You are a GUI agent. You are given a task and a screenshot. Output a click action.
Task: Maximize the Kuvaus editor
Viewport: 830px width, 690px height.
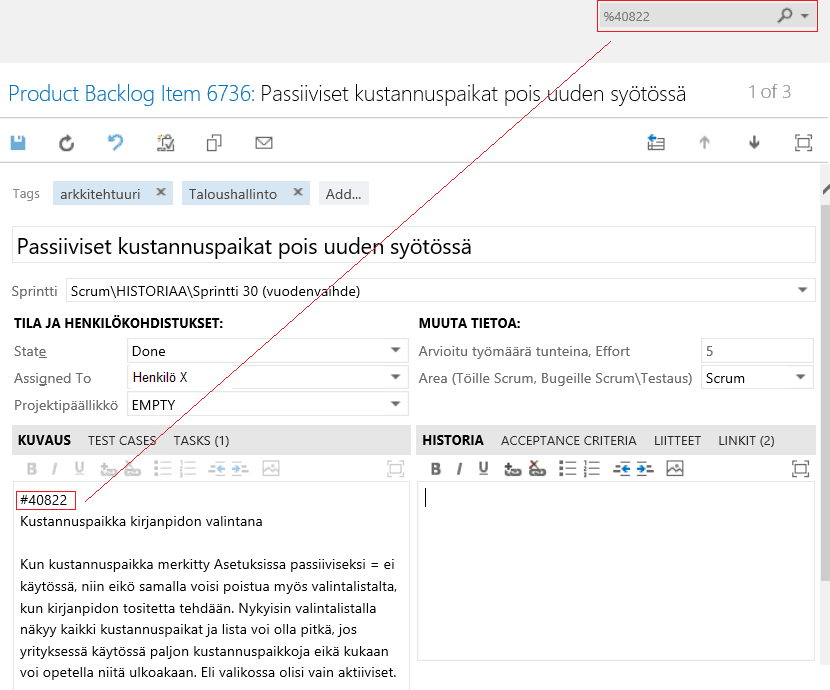(x=395, y=469)
